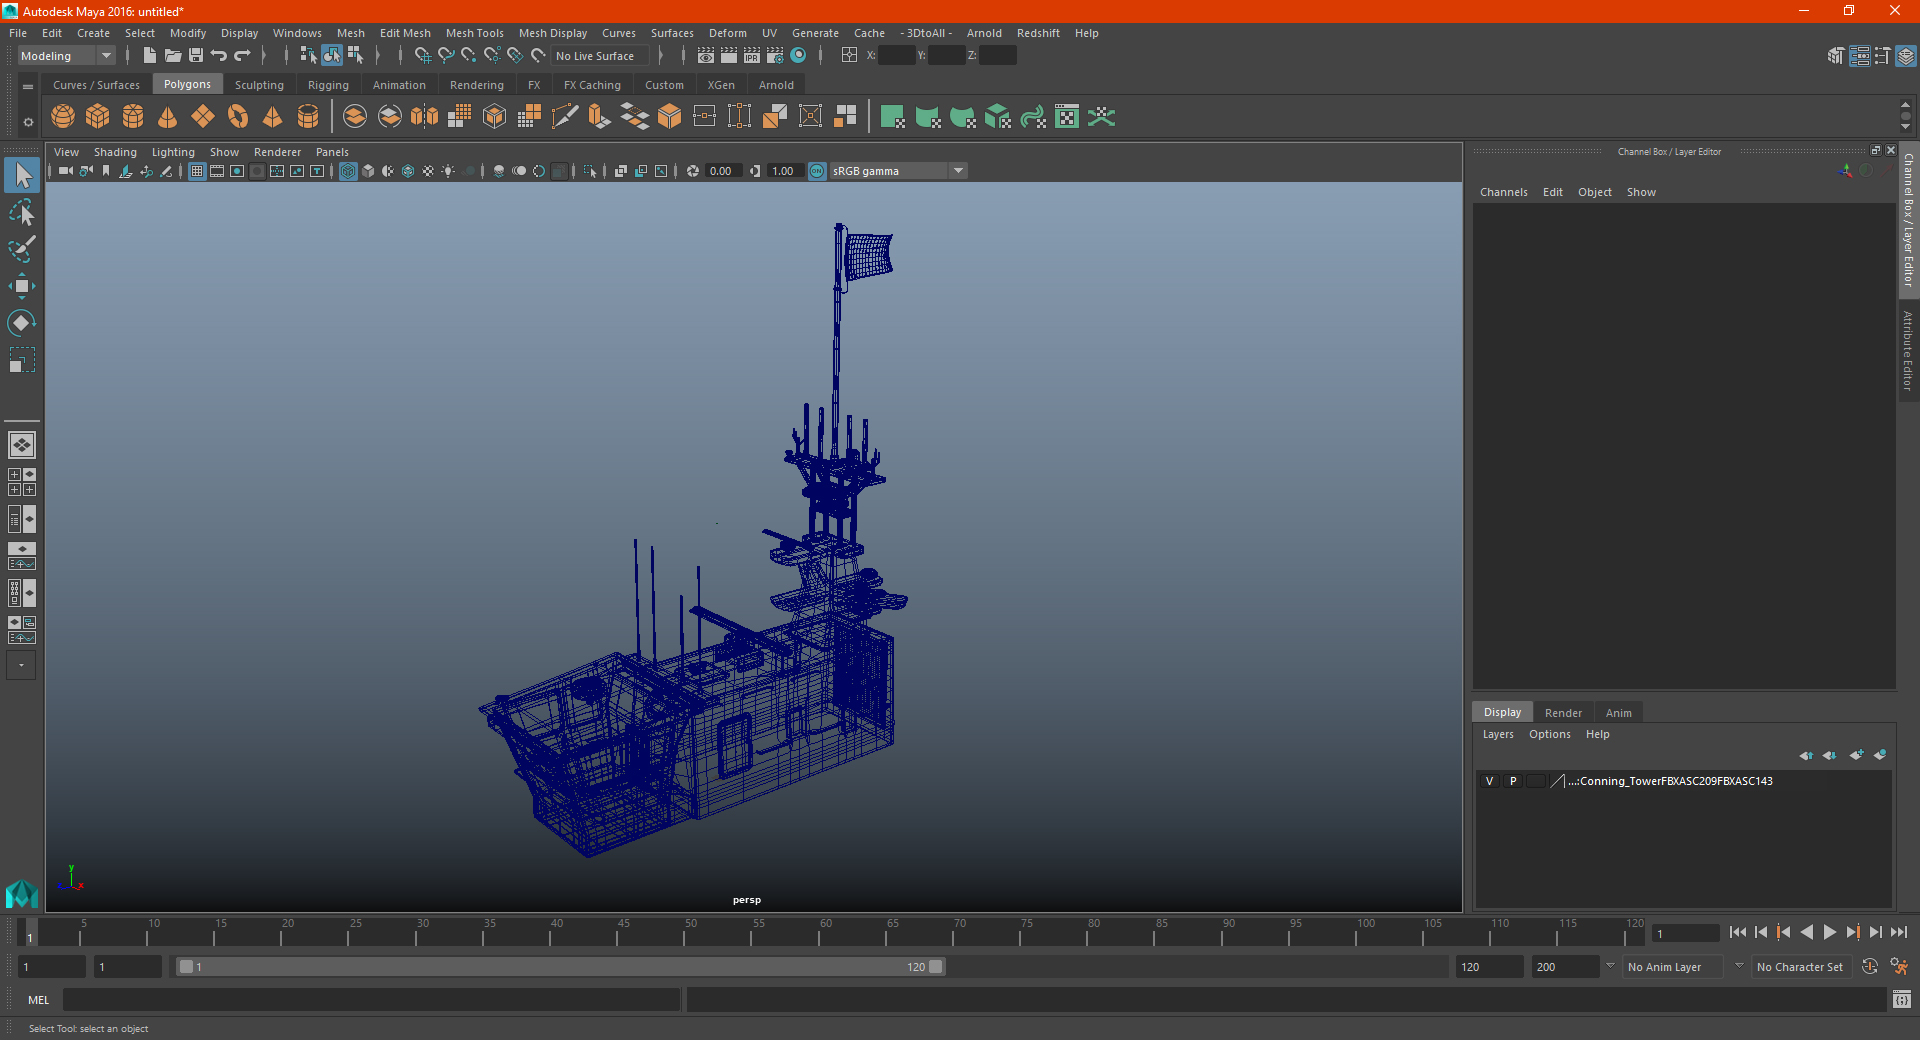Switch to the Sculpting shelf tab
This screenshot has height=1040, width=1920.
[x=259, y=85]
